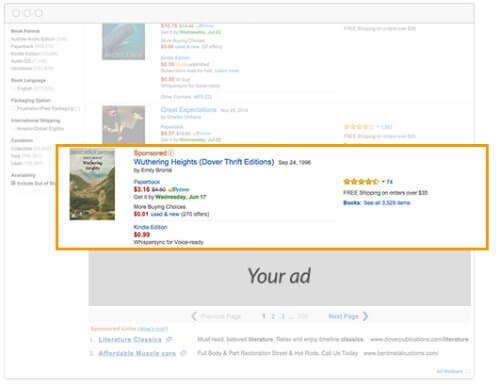Go to page 2 of results

pos(273,316)
